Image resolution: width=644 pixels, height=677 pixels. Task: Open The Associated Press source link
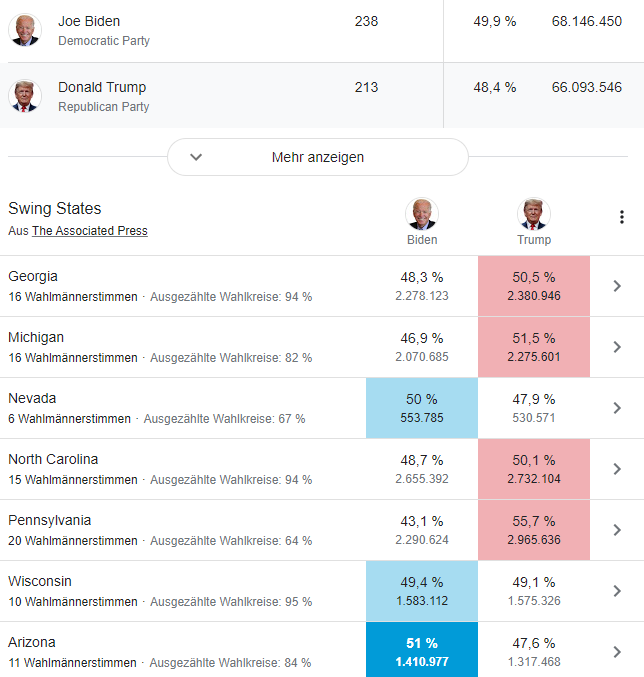90,231
